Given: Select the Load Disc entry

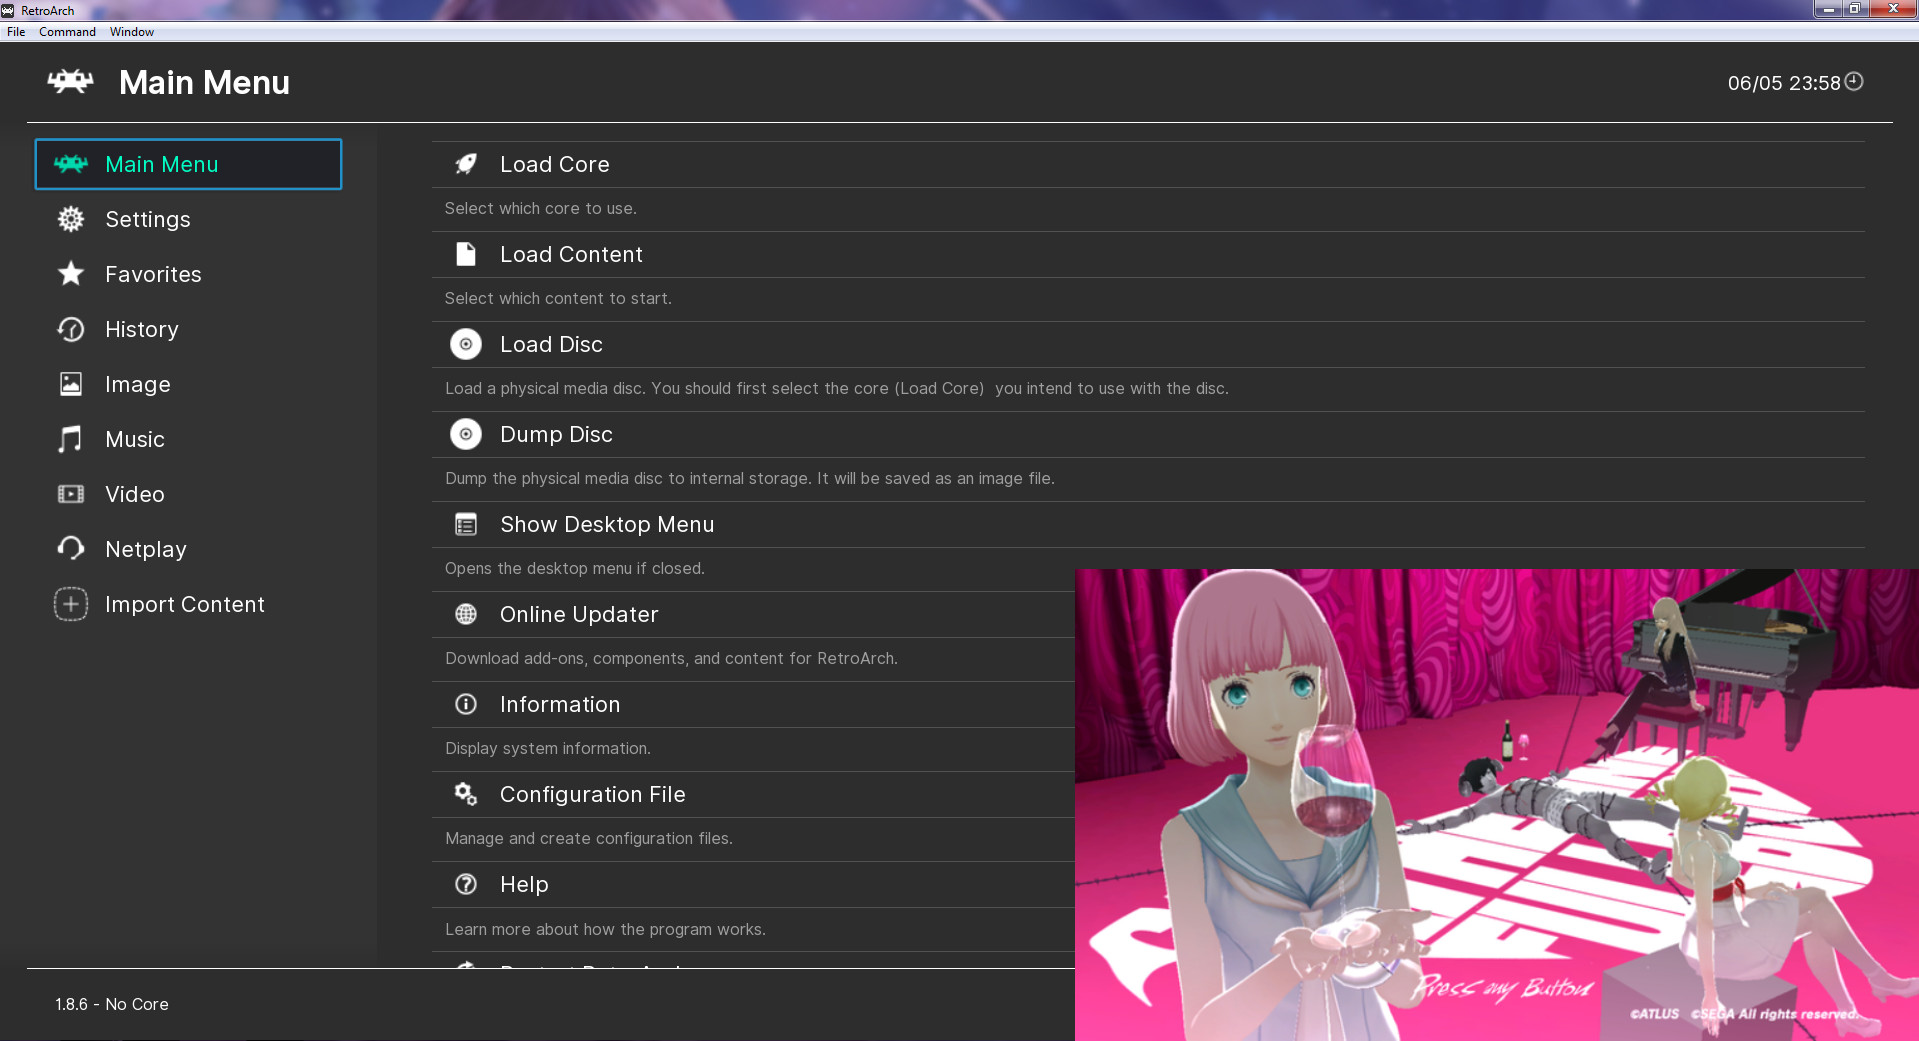Looking at the screenshot, I should [1148, 344].
